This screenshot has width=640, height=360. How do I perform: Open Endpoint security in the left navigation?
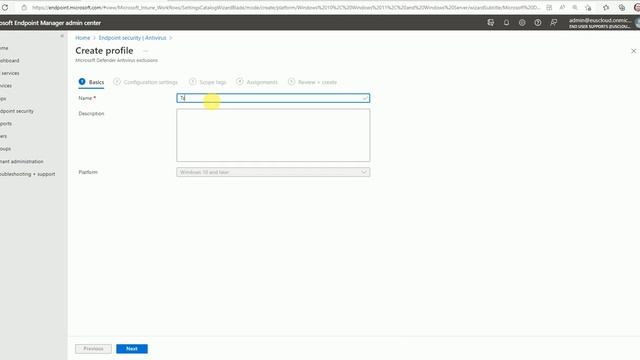(17, 111)
